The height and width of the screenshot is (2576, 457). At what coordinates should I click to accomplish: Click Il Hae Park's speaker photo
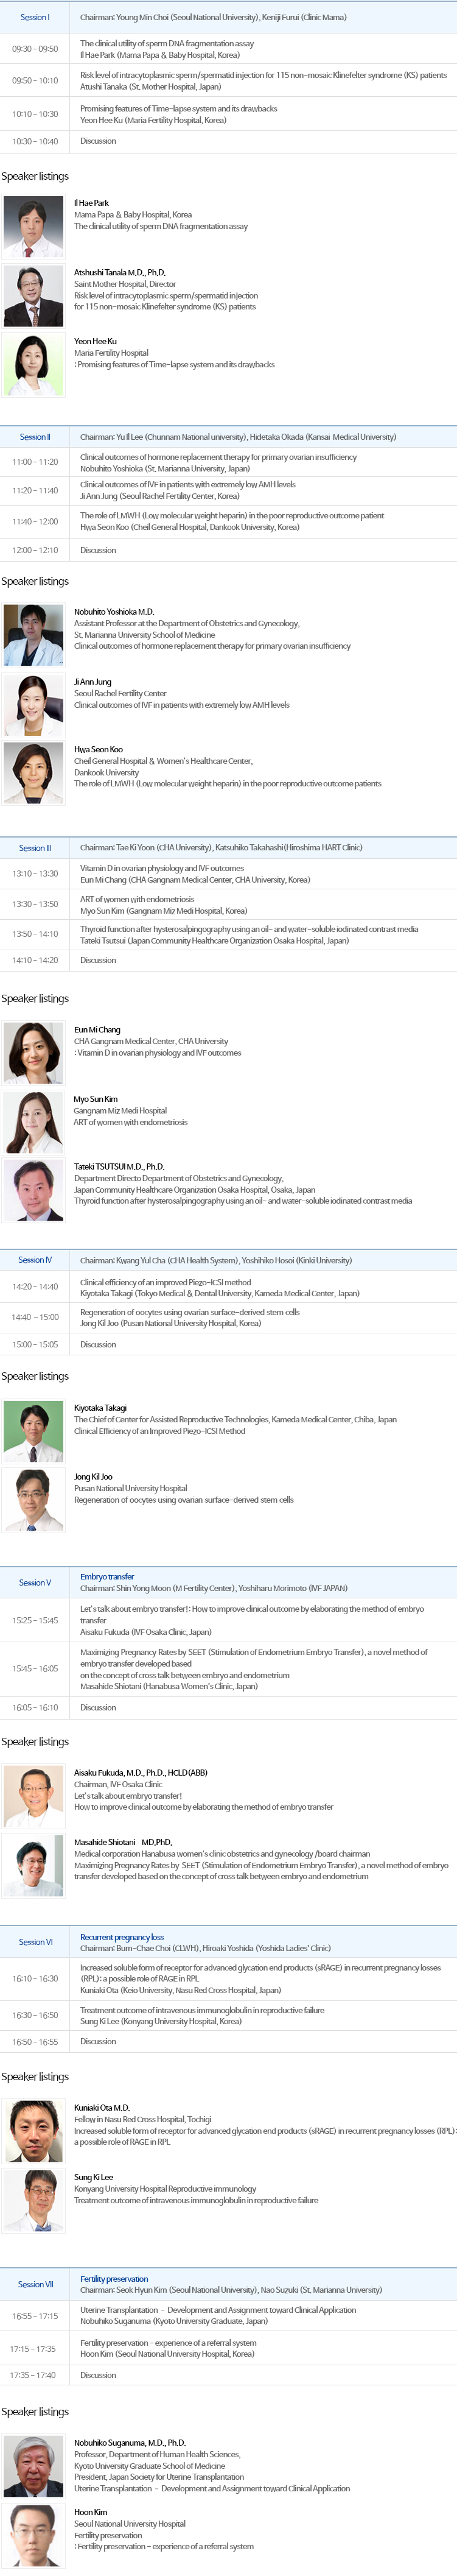click(34, 227)
